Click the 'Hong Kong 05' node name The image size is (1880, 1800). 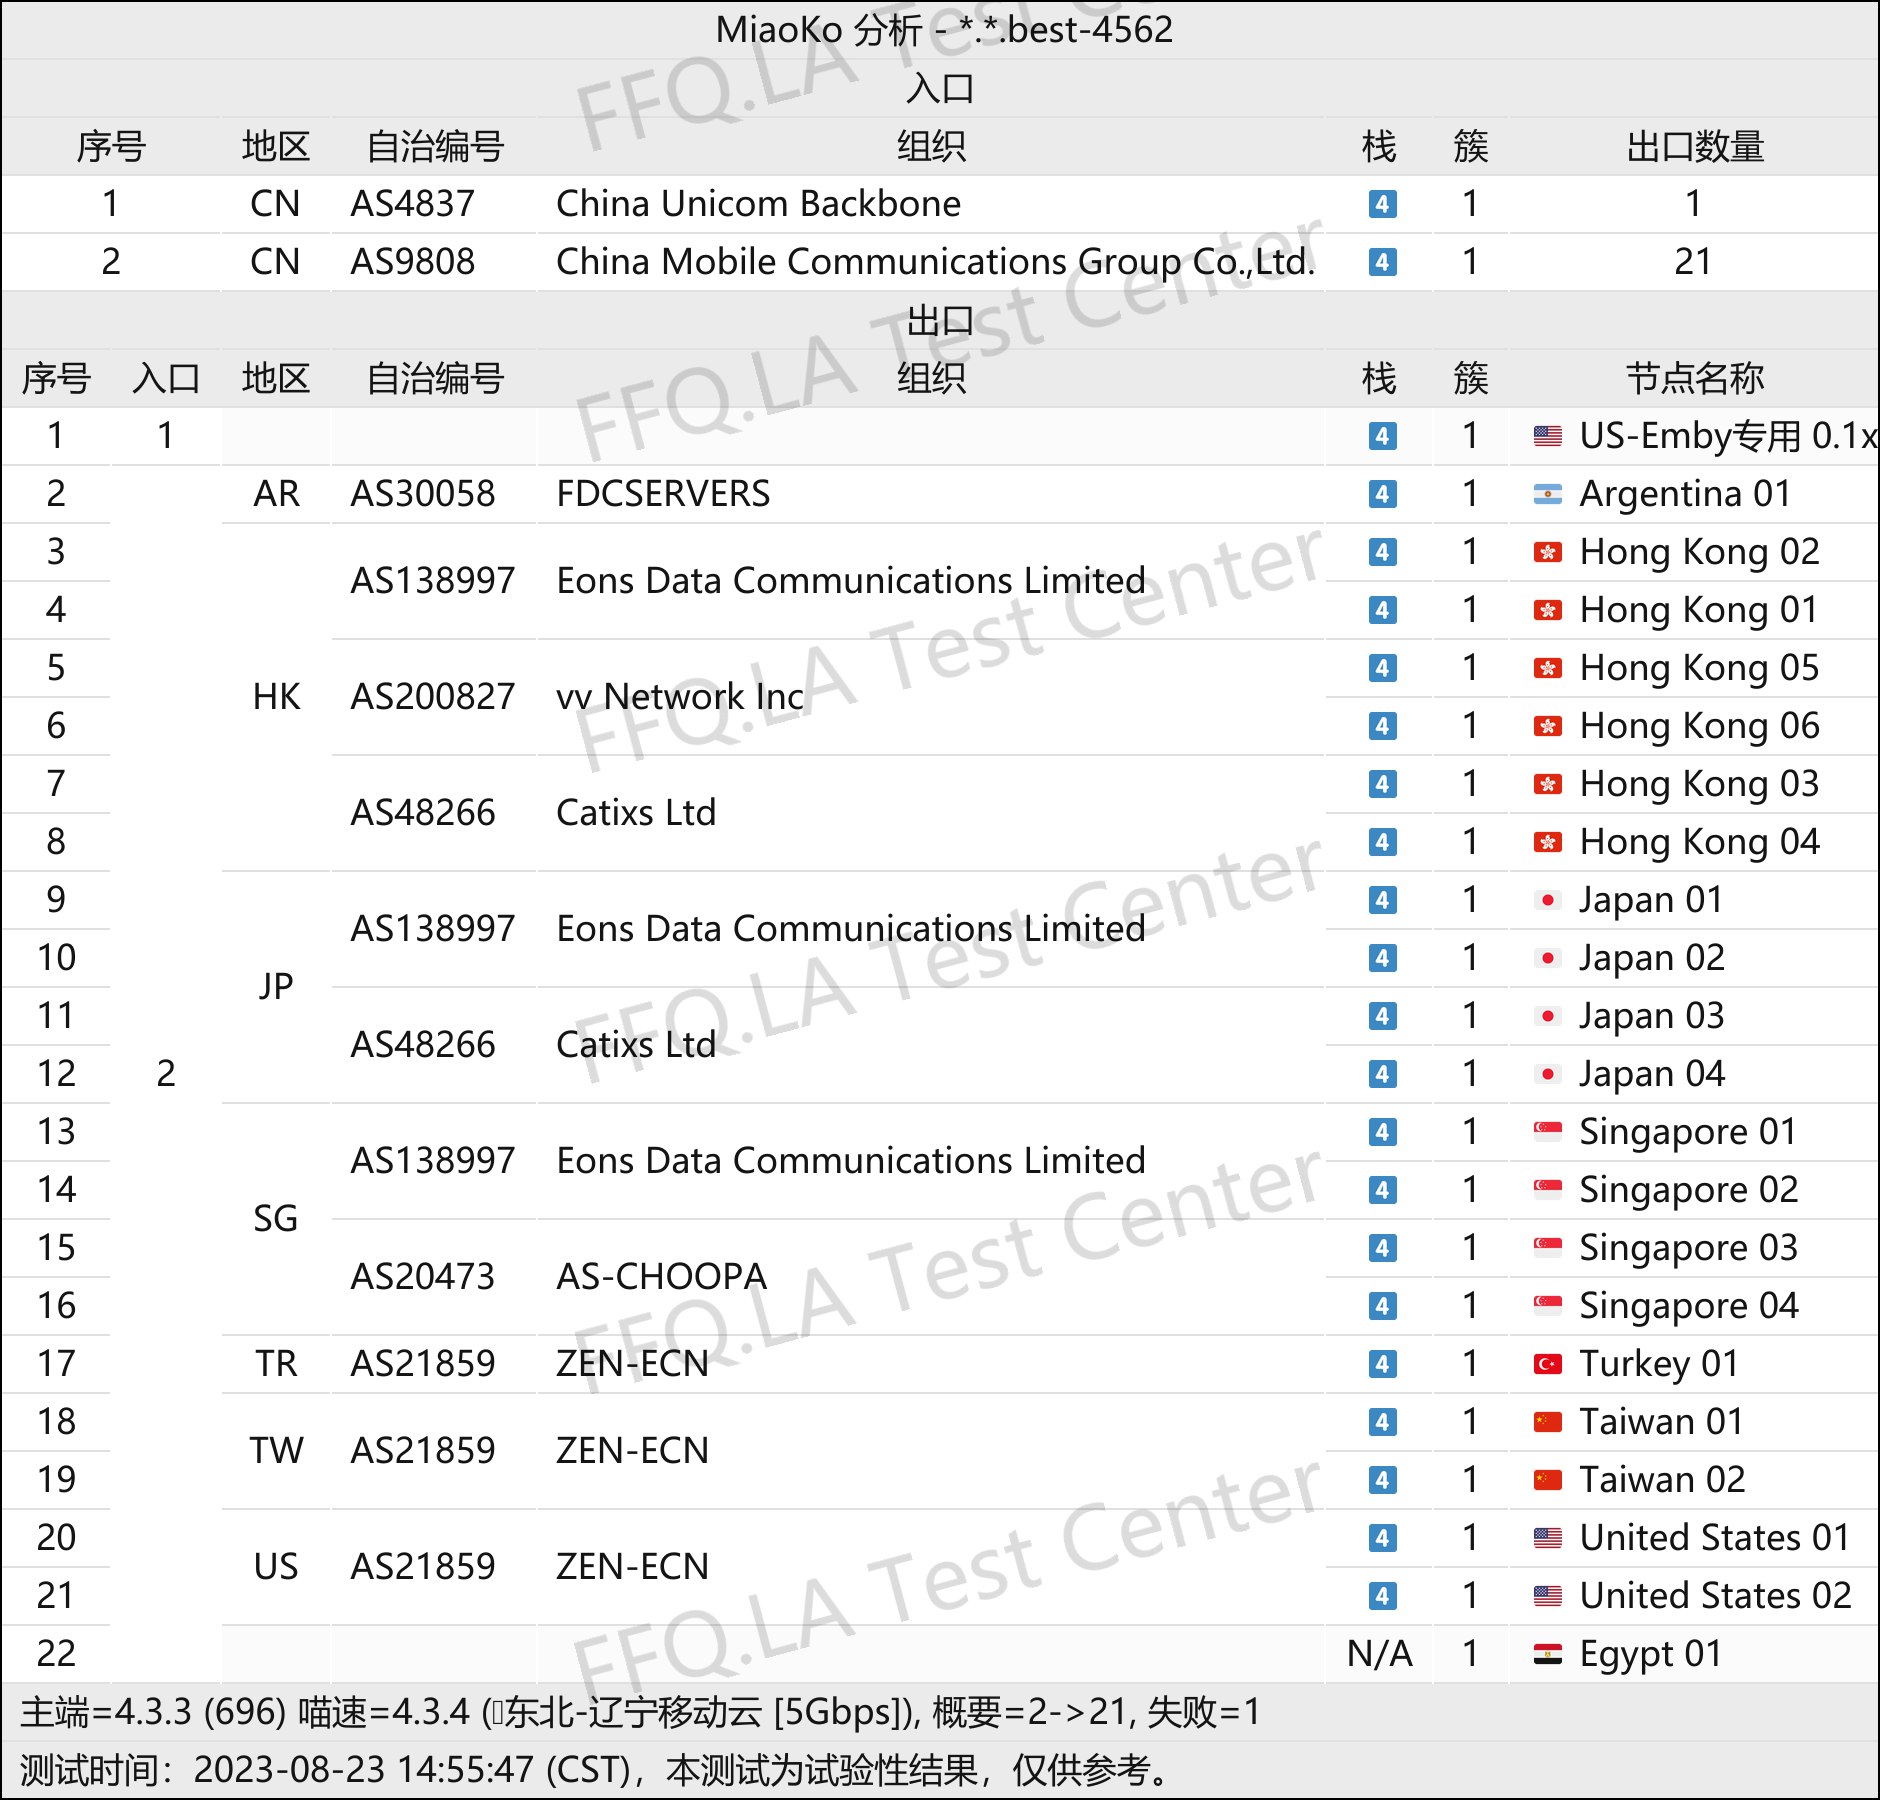1699,668
